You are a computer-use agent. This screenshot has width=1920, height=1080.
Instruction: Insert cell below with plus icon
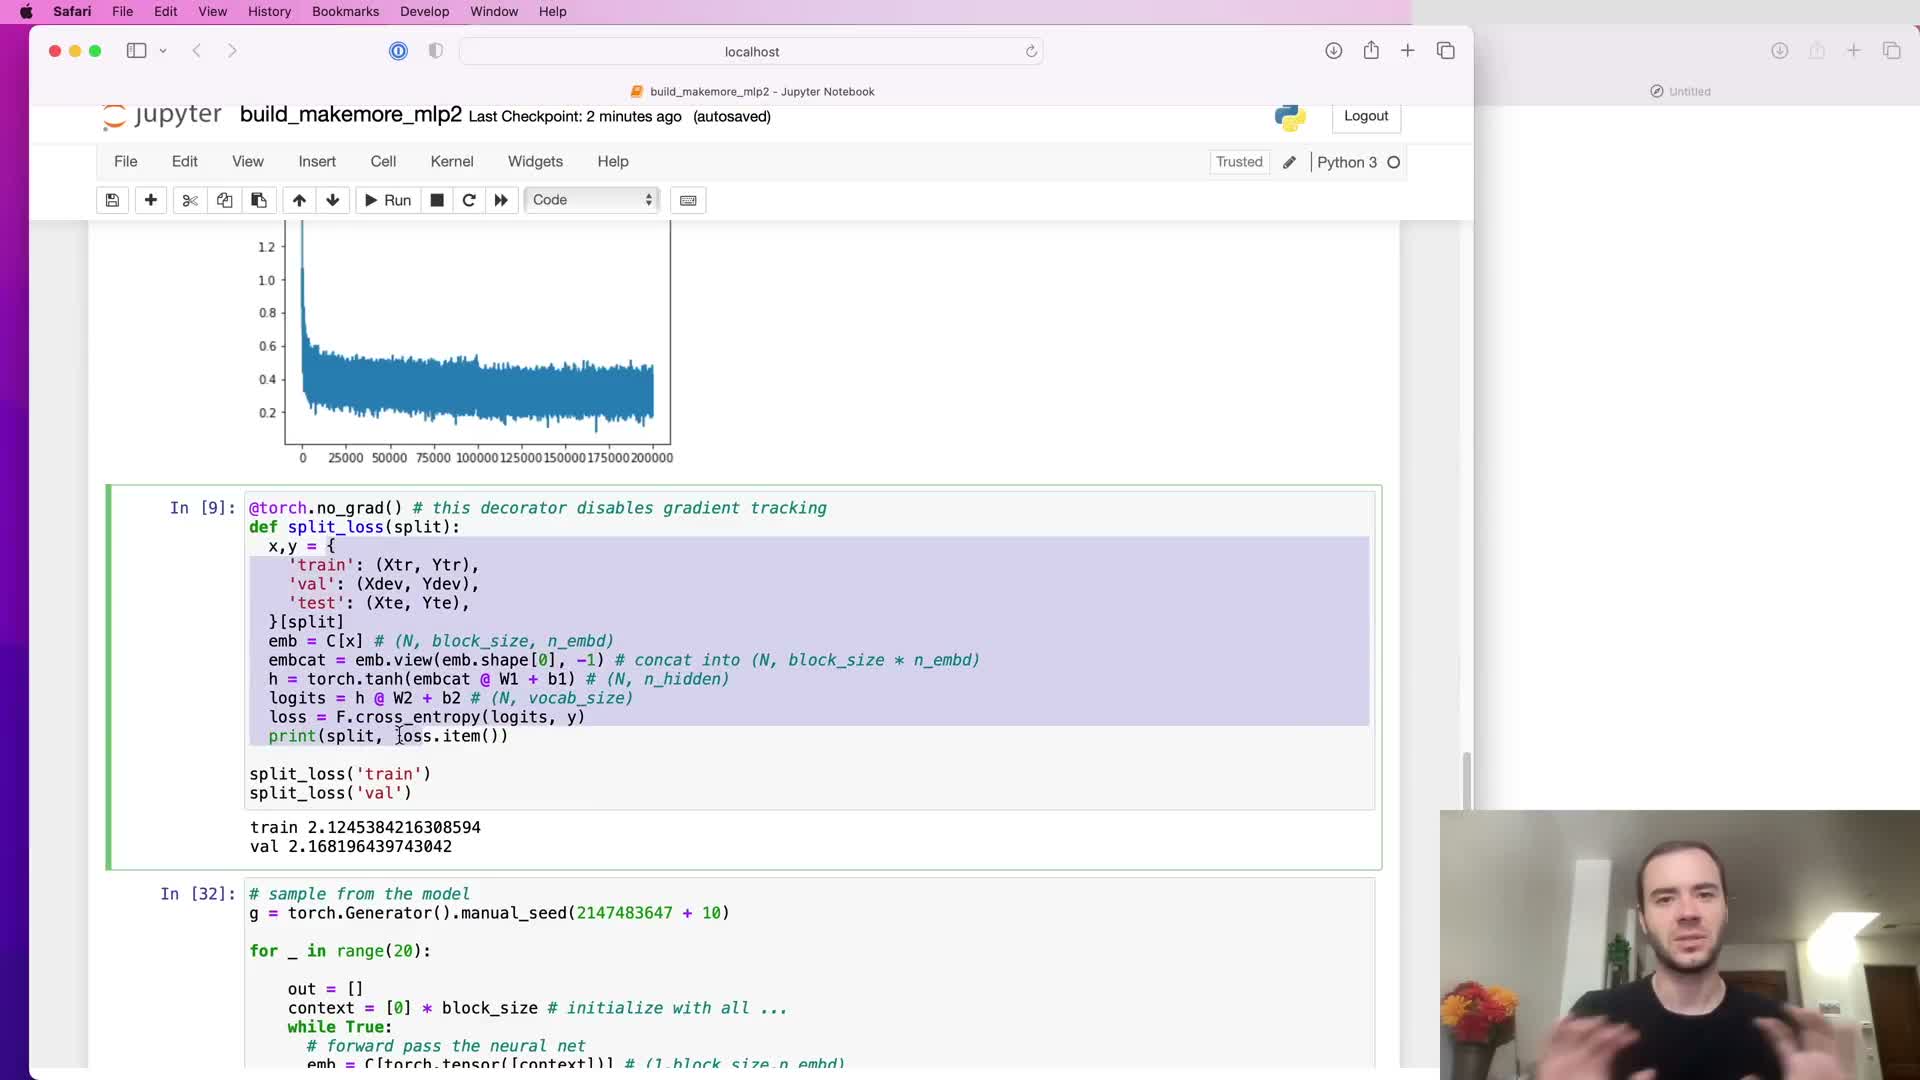tap(151, 200)
